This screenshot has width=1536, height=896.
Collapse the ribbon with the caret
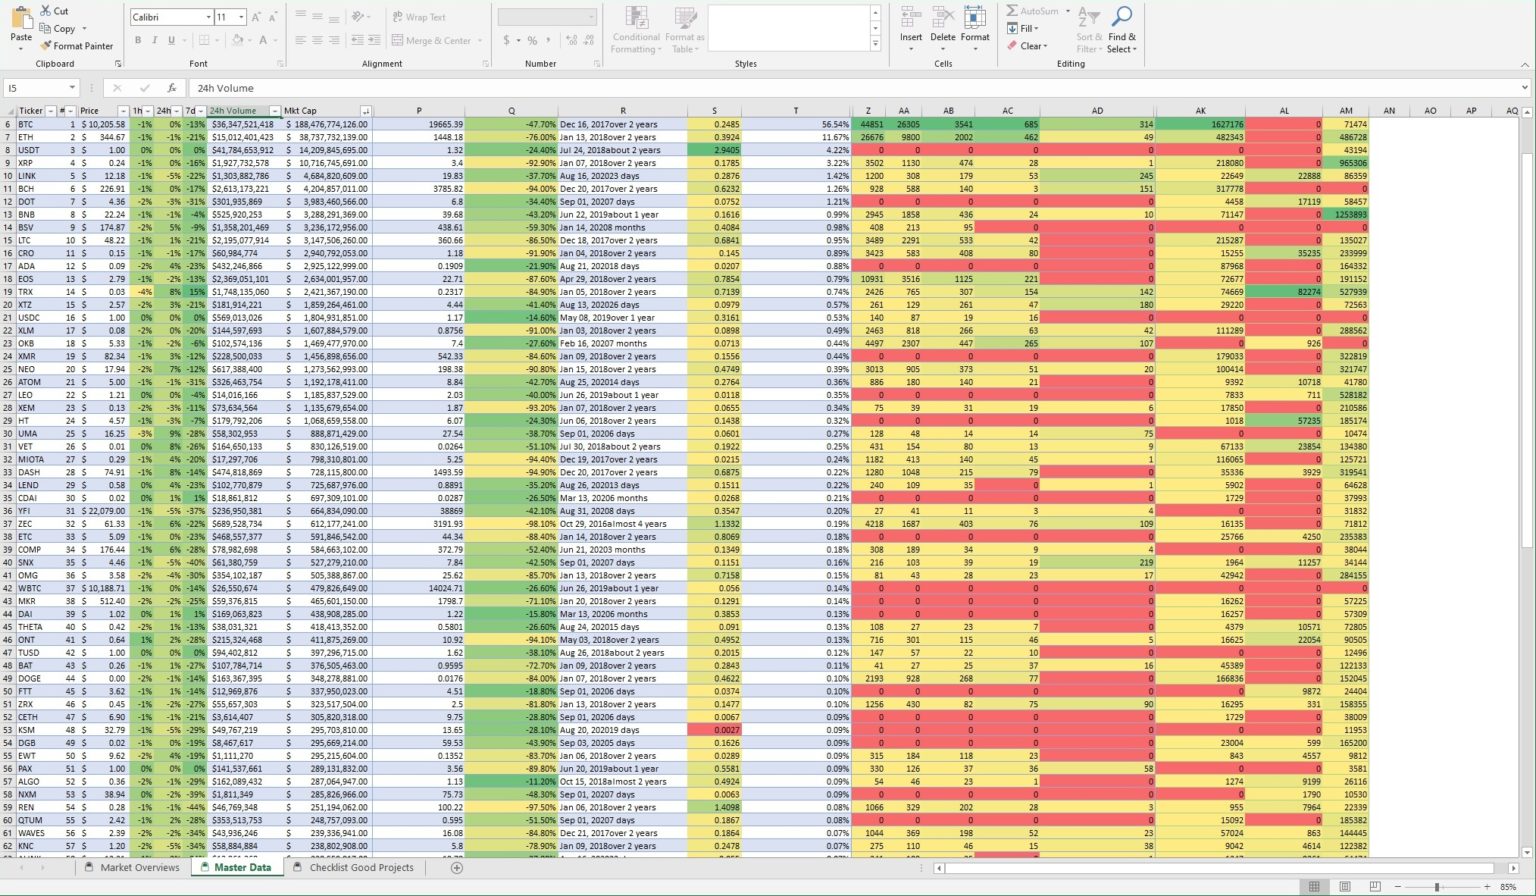1524,64
